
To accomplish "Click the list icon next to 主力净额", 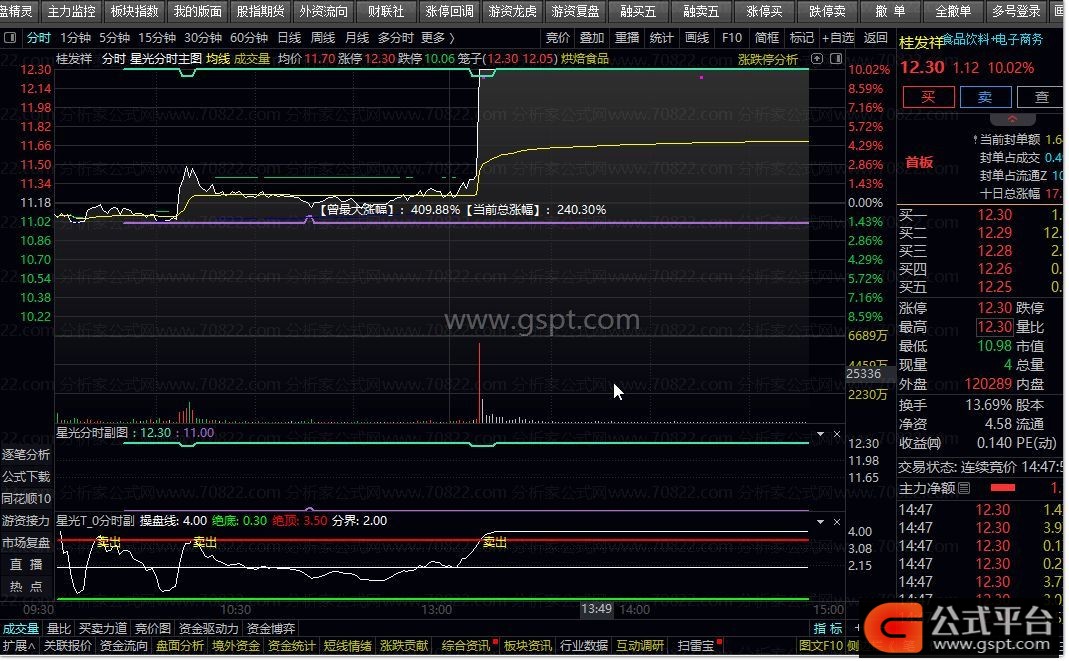I will pos(965,489).
